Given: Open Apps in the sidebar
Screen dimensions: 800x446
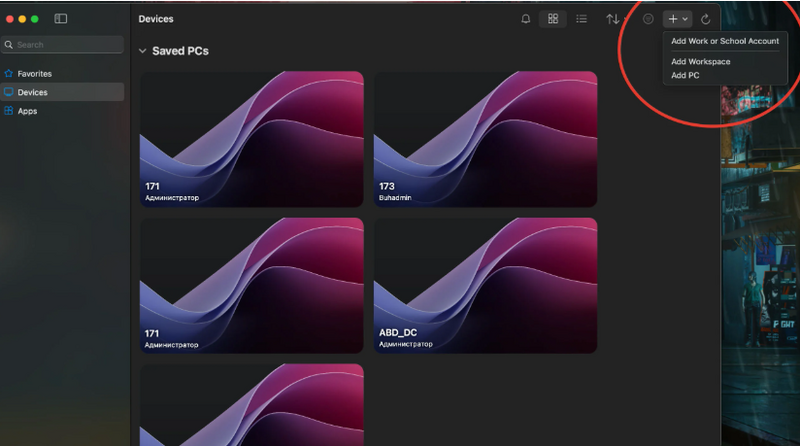Looking at the screenshot, I should (62, 111).
